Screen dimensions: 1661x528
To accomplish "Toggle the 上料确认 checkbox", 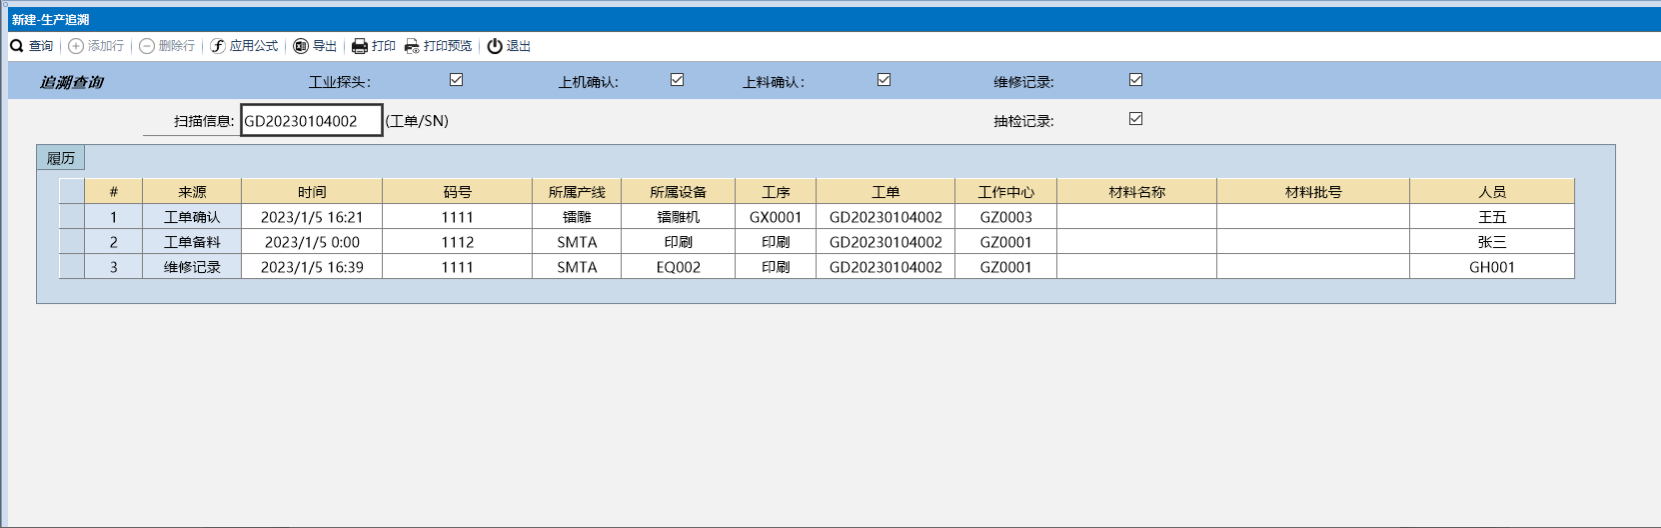I will coord(884,80).
